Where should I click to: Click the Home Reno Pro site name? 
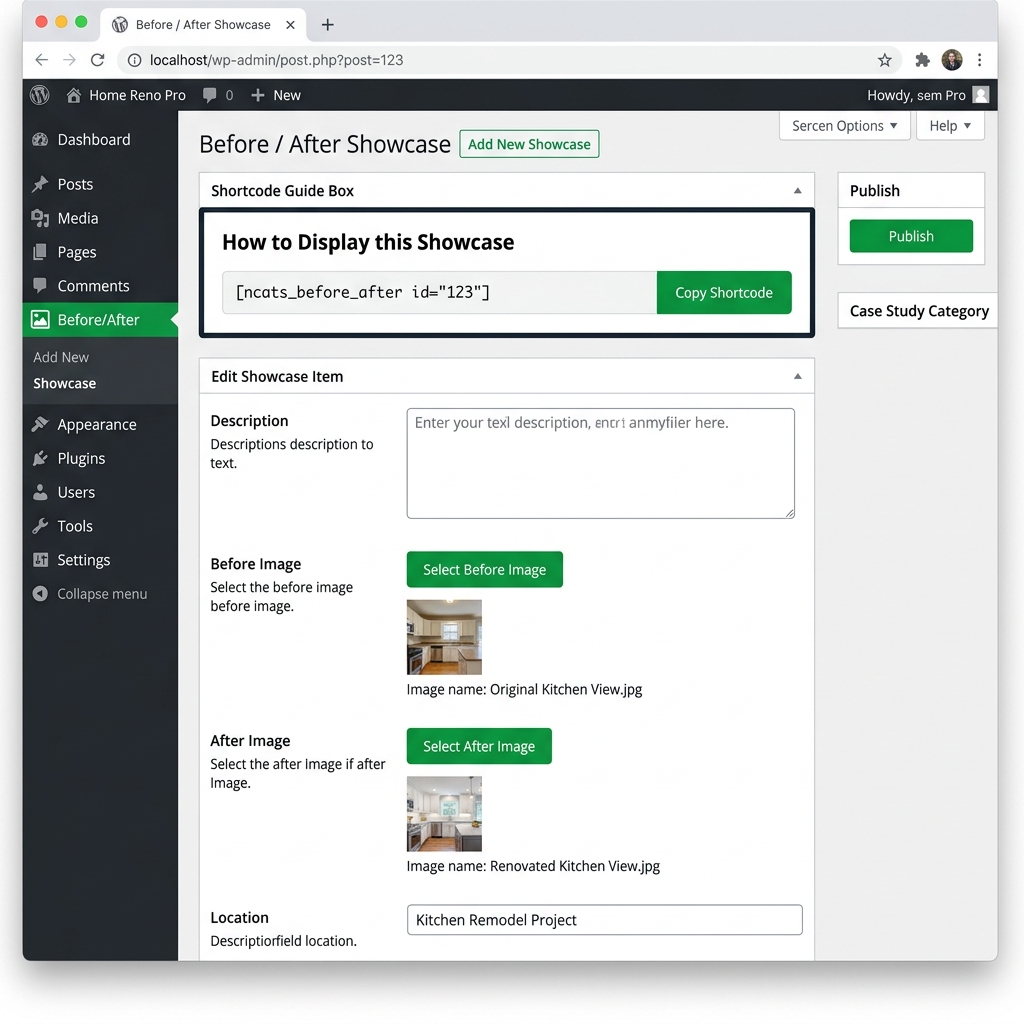point(137,95)
